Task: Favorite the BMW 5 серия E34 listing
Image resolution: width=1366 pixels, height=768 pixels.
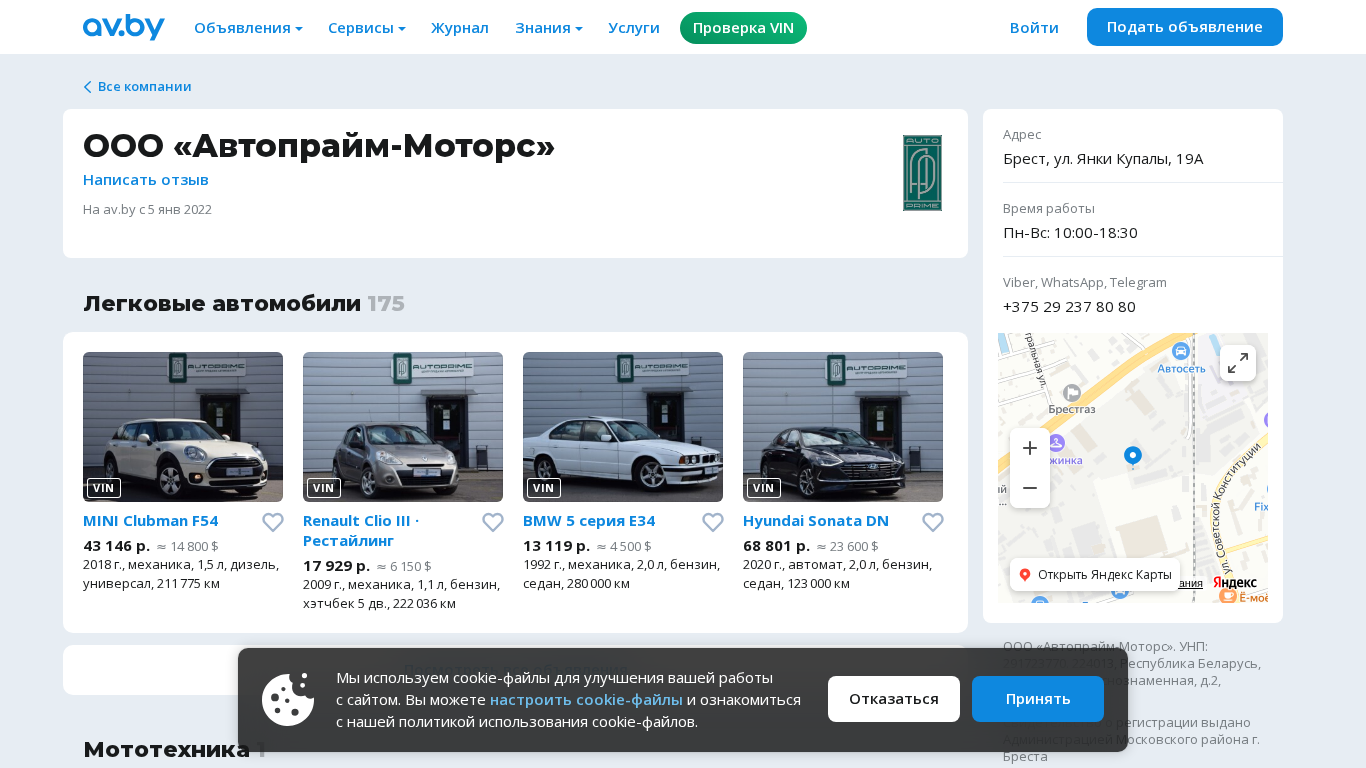Action: coord(713,522)
